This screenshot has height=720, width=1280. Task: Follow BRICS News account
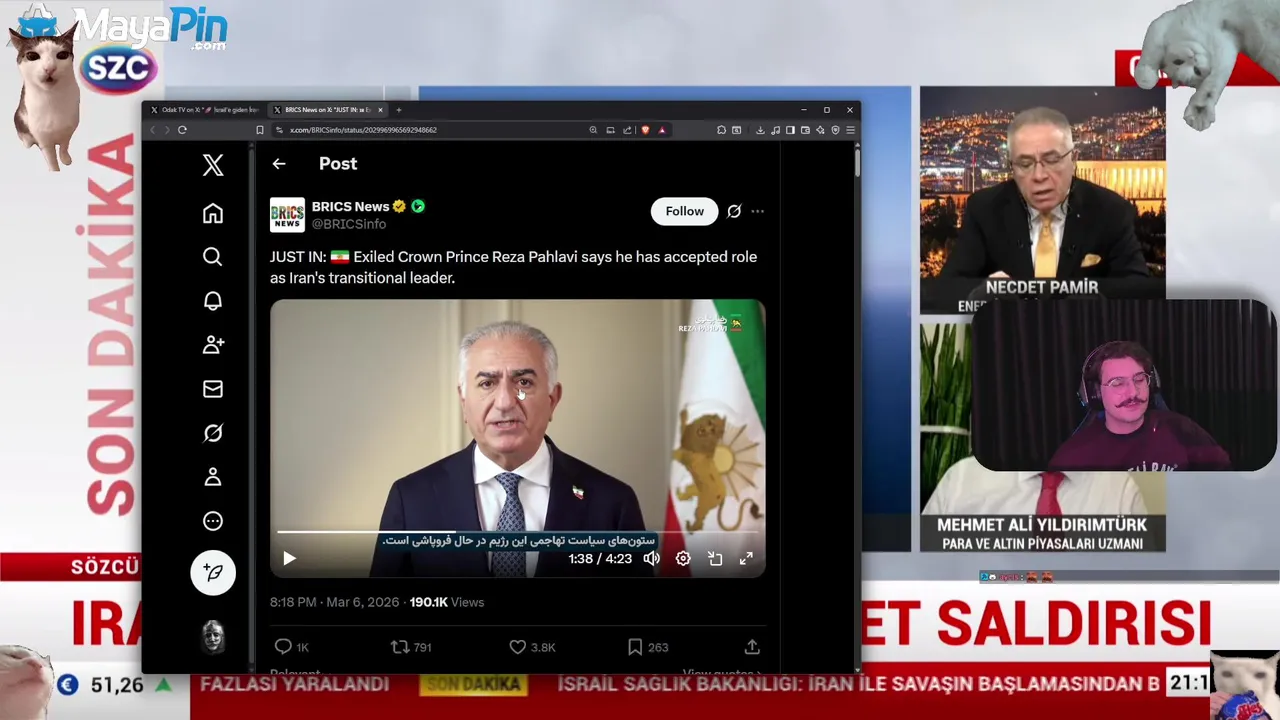point(685,211)
